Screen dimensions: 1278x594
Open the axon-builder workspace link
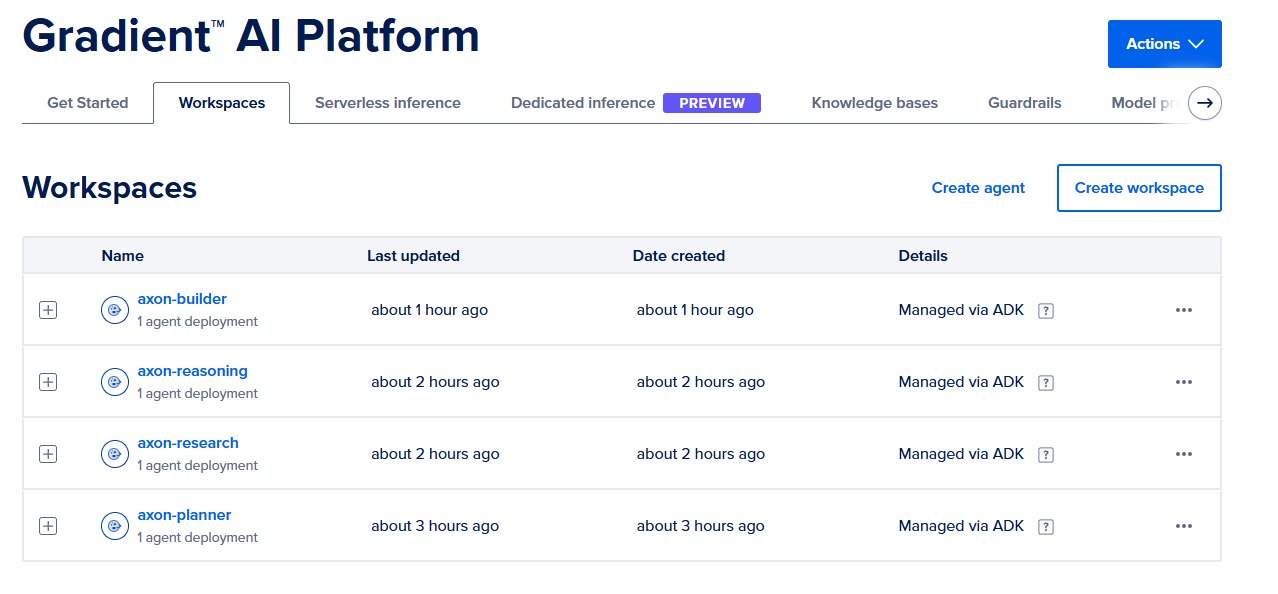pos(182,299)
